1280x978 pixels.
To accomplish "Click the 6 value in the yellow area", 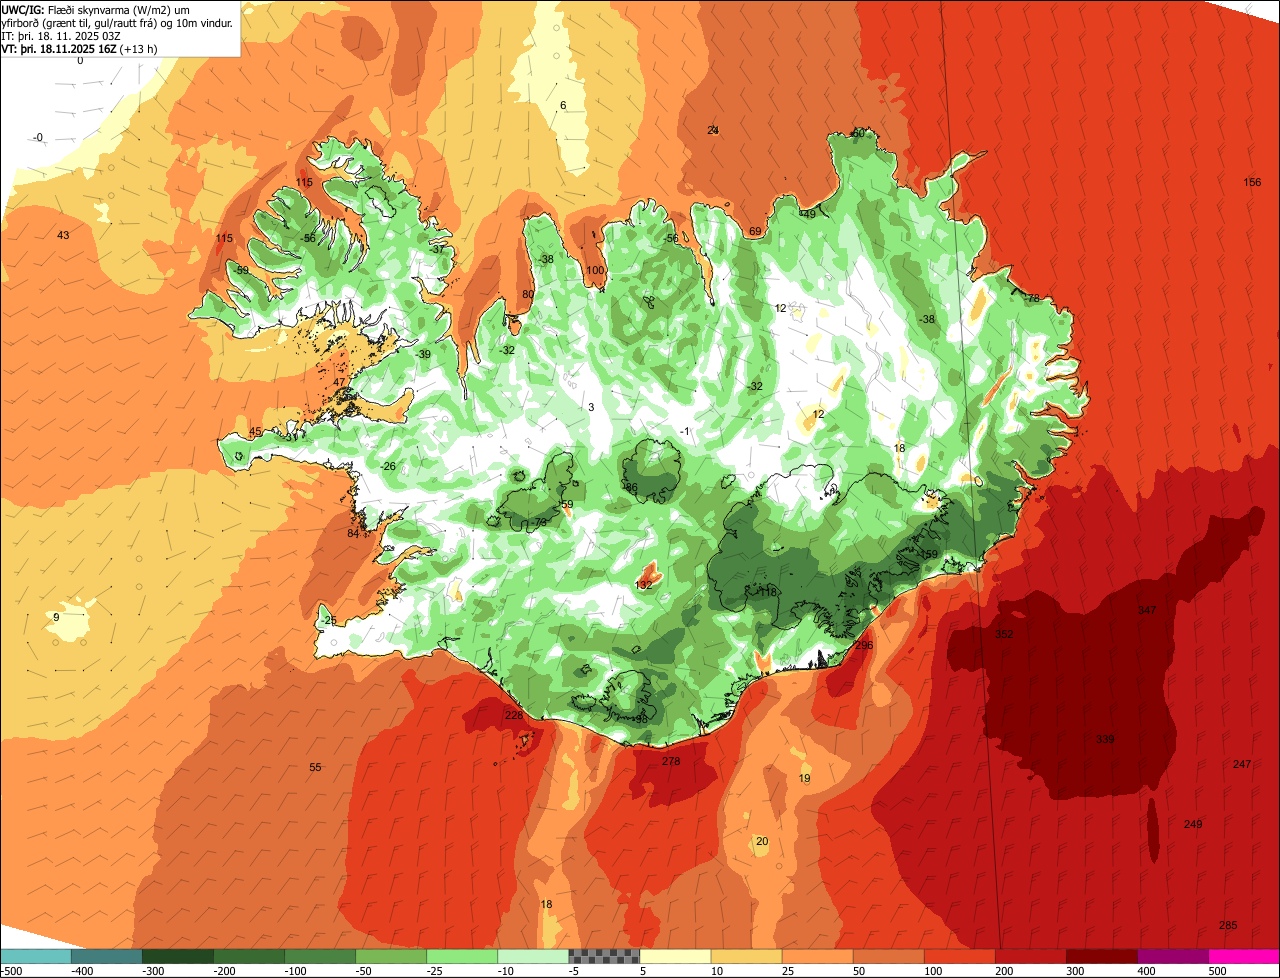I will pos(563,105).
